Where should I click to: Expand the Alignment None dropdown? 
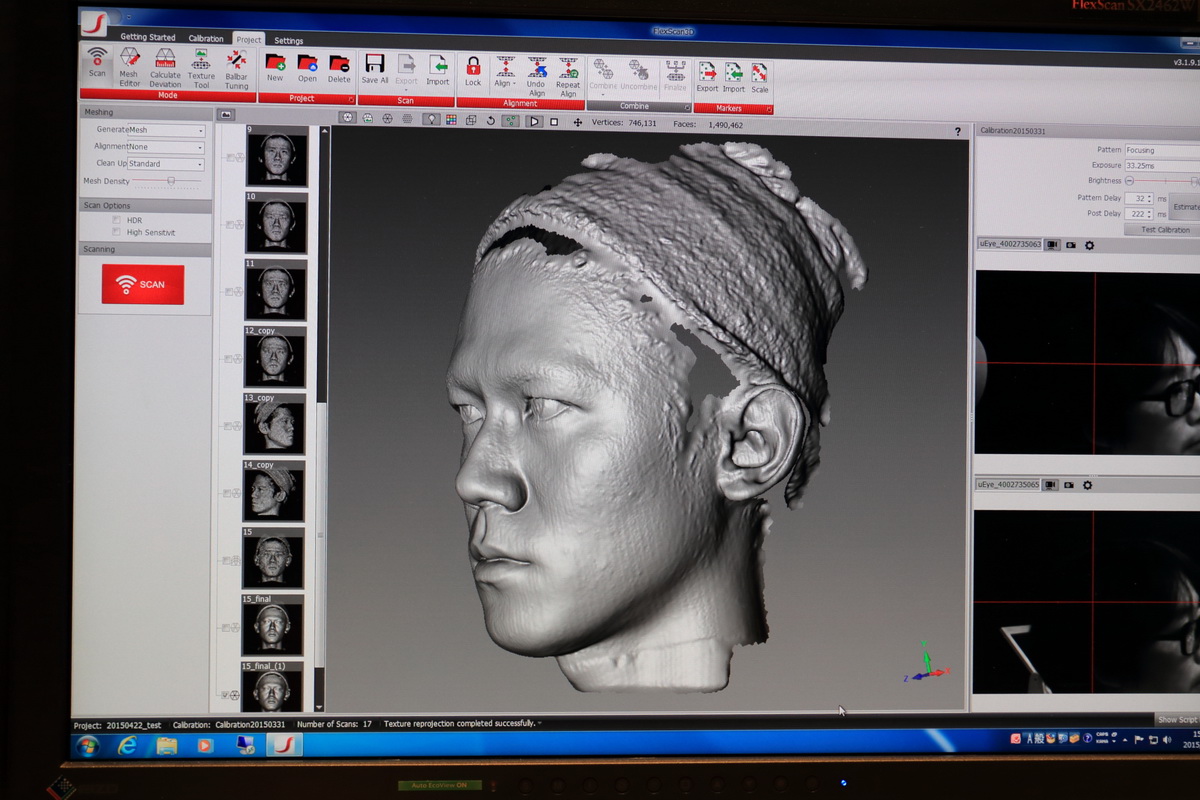pyautogui.click(x=166, y=147)
